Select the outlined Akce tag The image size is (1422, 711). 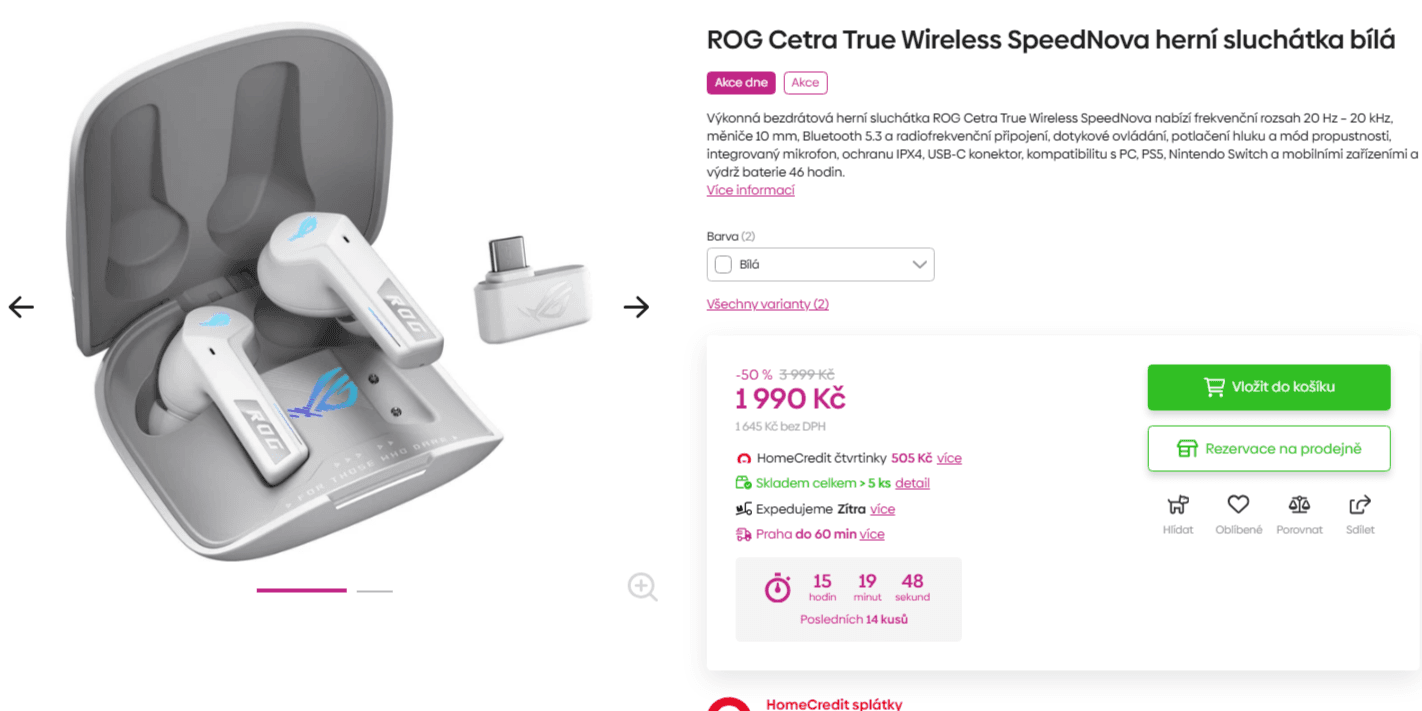805,83
